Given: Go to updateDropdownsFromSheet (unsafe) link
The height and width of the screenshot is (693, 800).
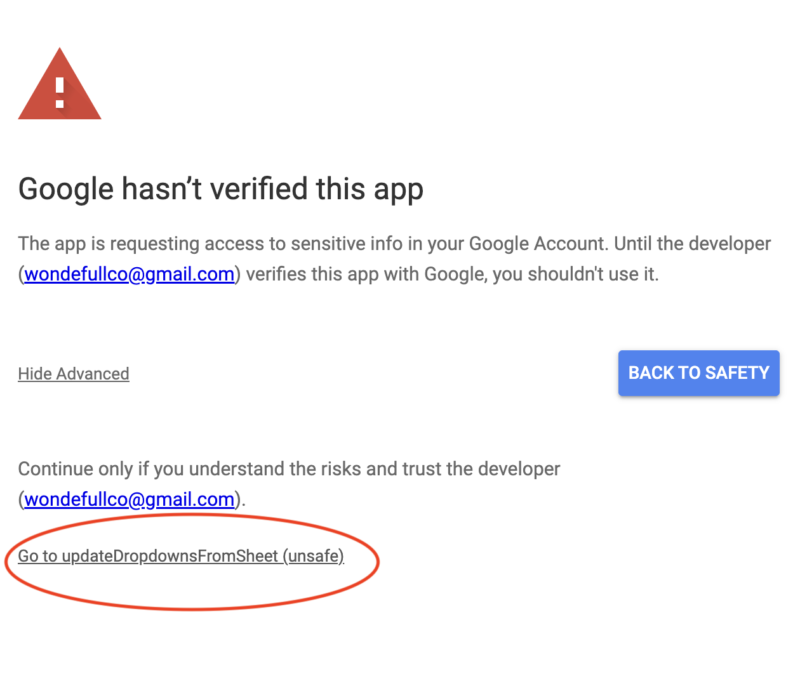Looking at the screenshot, I should point(181,556).
